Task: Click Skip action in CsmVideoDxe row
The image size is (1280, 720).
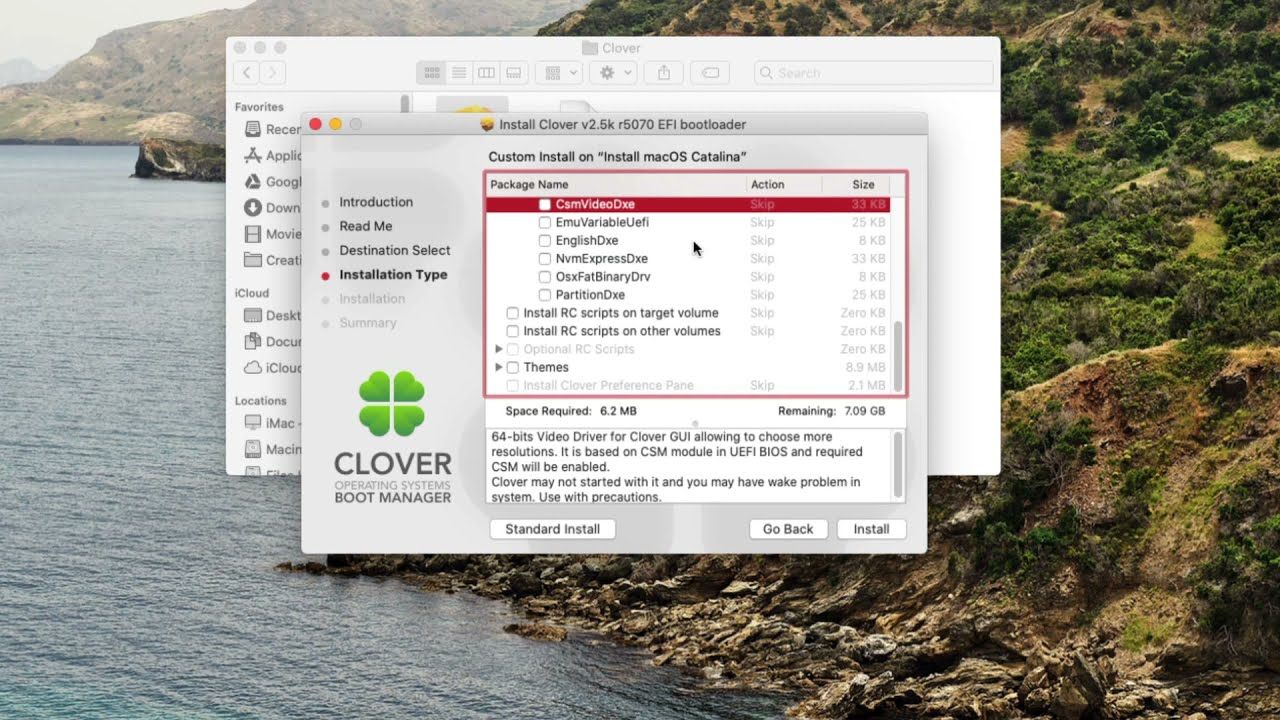Action: (x=762, y=204)
